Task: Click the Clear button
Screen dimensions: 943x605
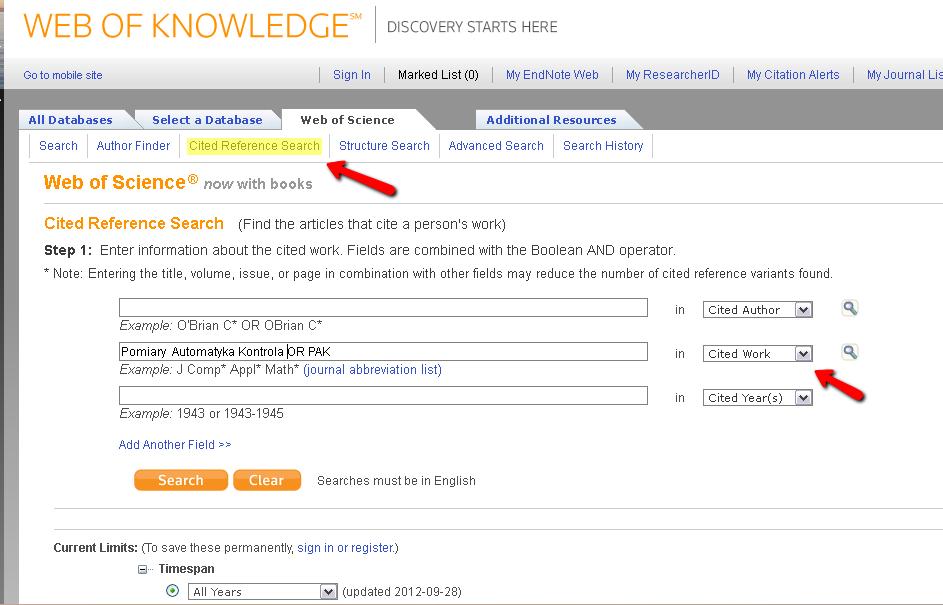Action: coord(266,480)
